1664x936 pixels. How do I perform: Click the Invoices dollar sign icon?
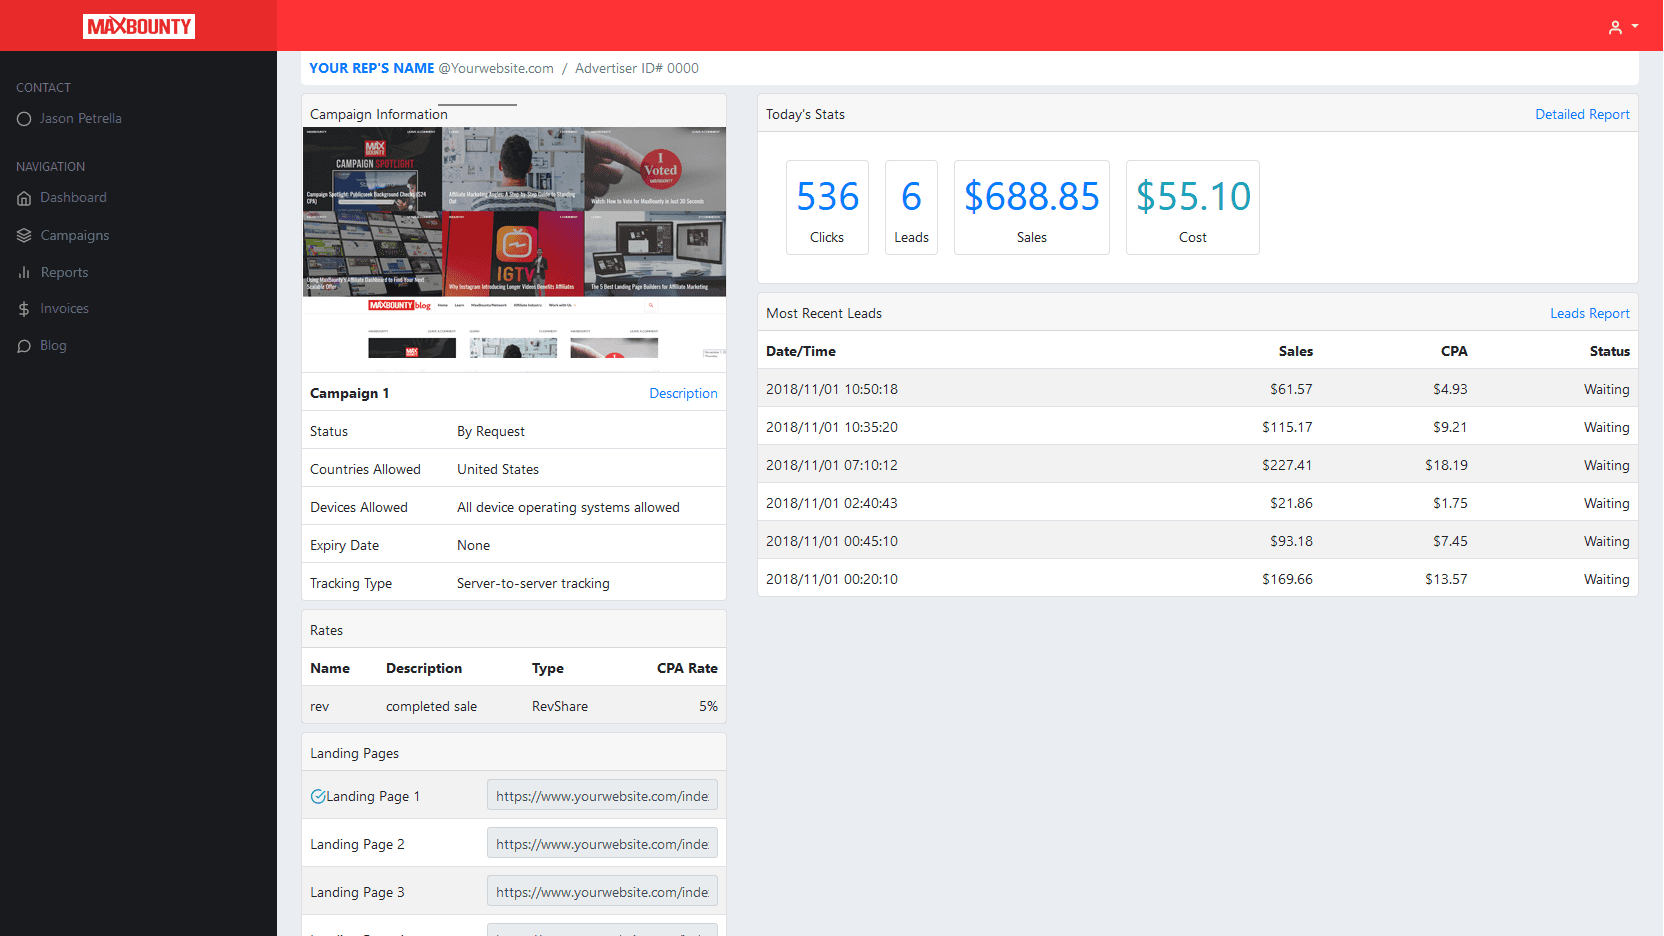[24, 309]
